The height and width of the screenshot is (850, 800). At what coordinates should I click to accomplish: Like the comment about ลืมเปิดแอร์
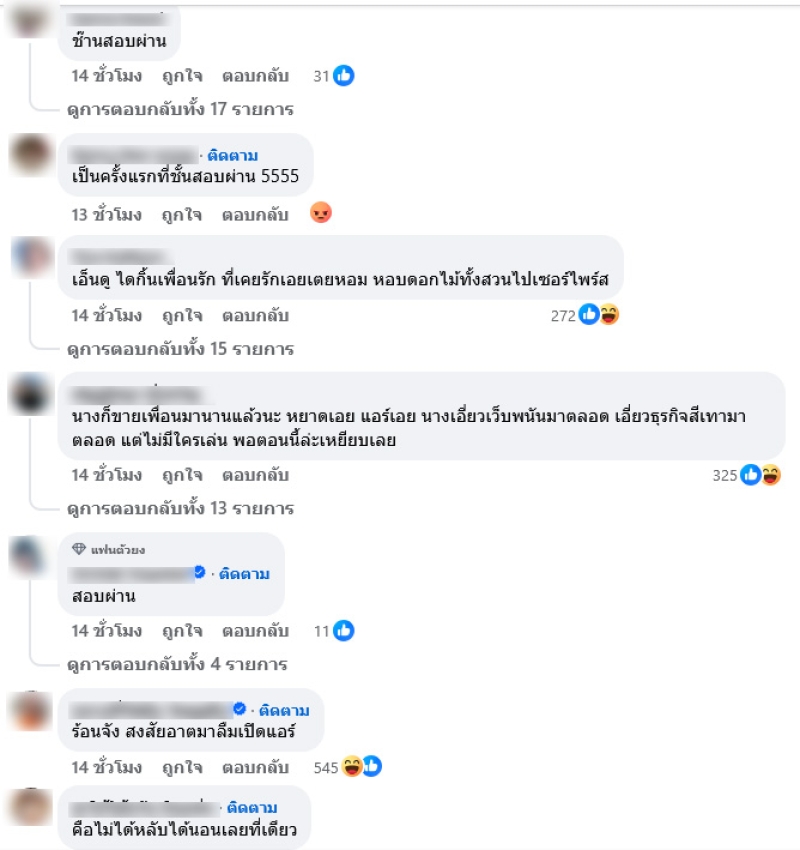pyautogui.click(x=182, y=768)
